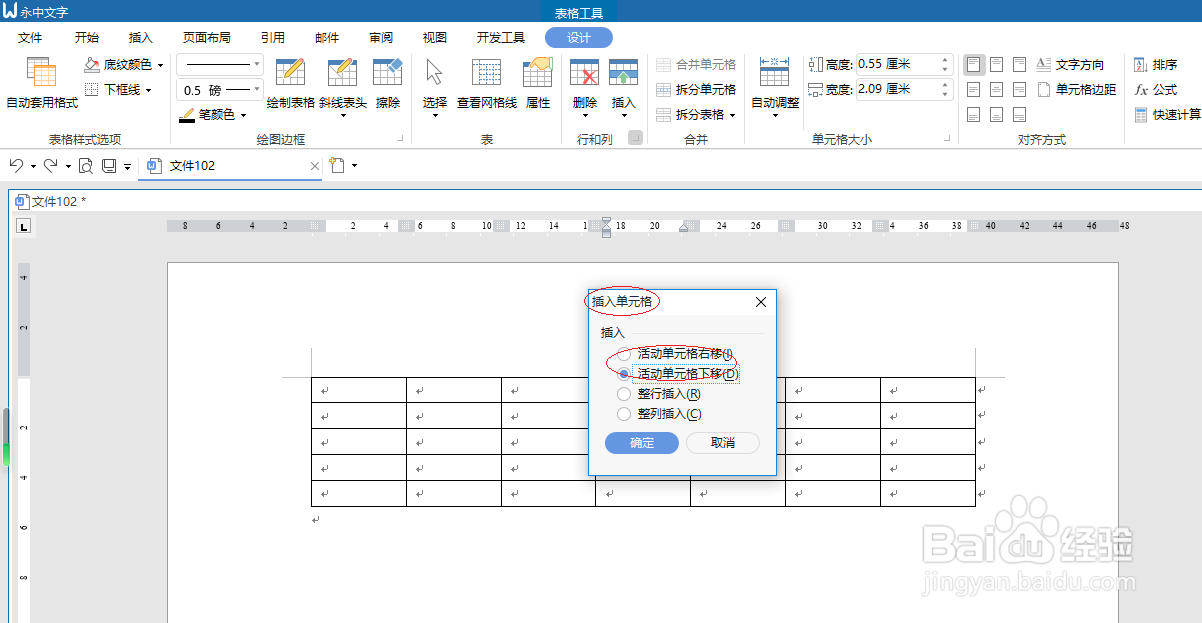The width and height of the screenshot is (1202, 623).
Task: Click the ruler tab-stop selector L box
Action: click(x=23, y=226)
